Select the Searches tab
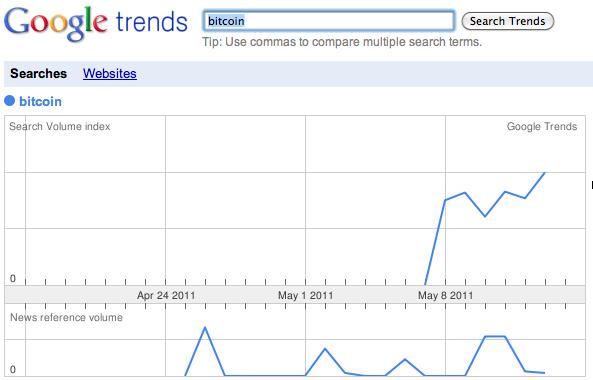The height and width of the screenshot is (380, 593). coord(39,73)
